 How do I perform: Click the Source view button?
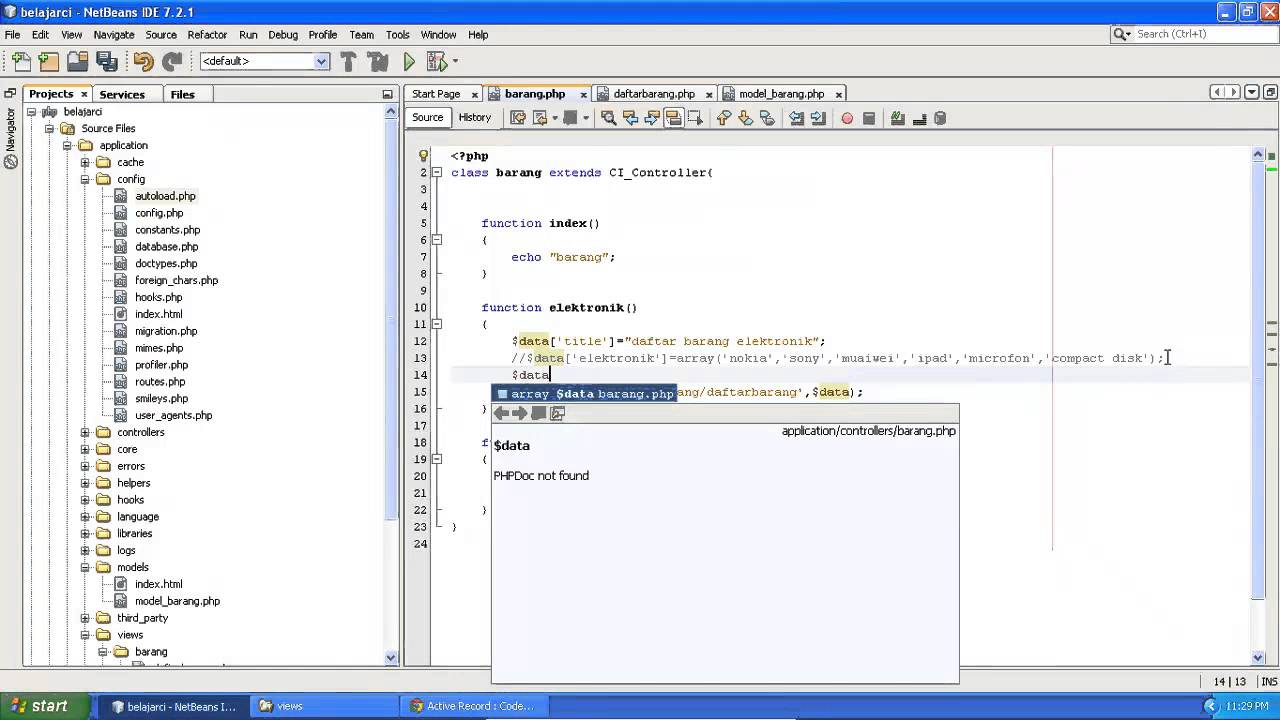(x=427, y=118)
